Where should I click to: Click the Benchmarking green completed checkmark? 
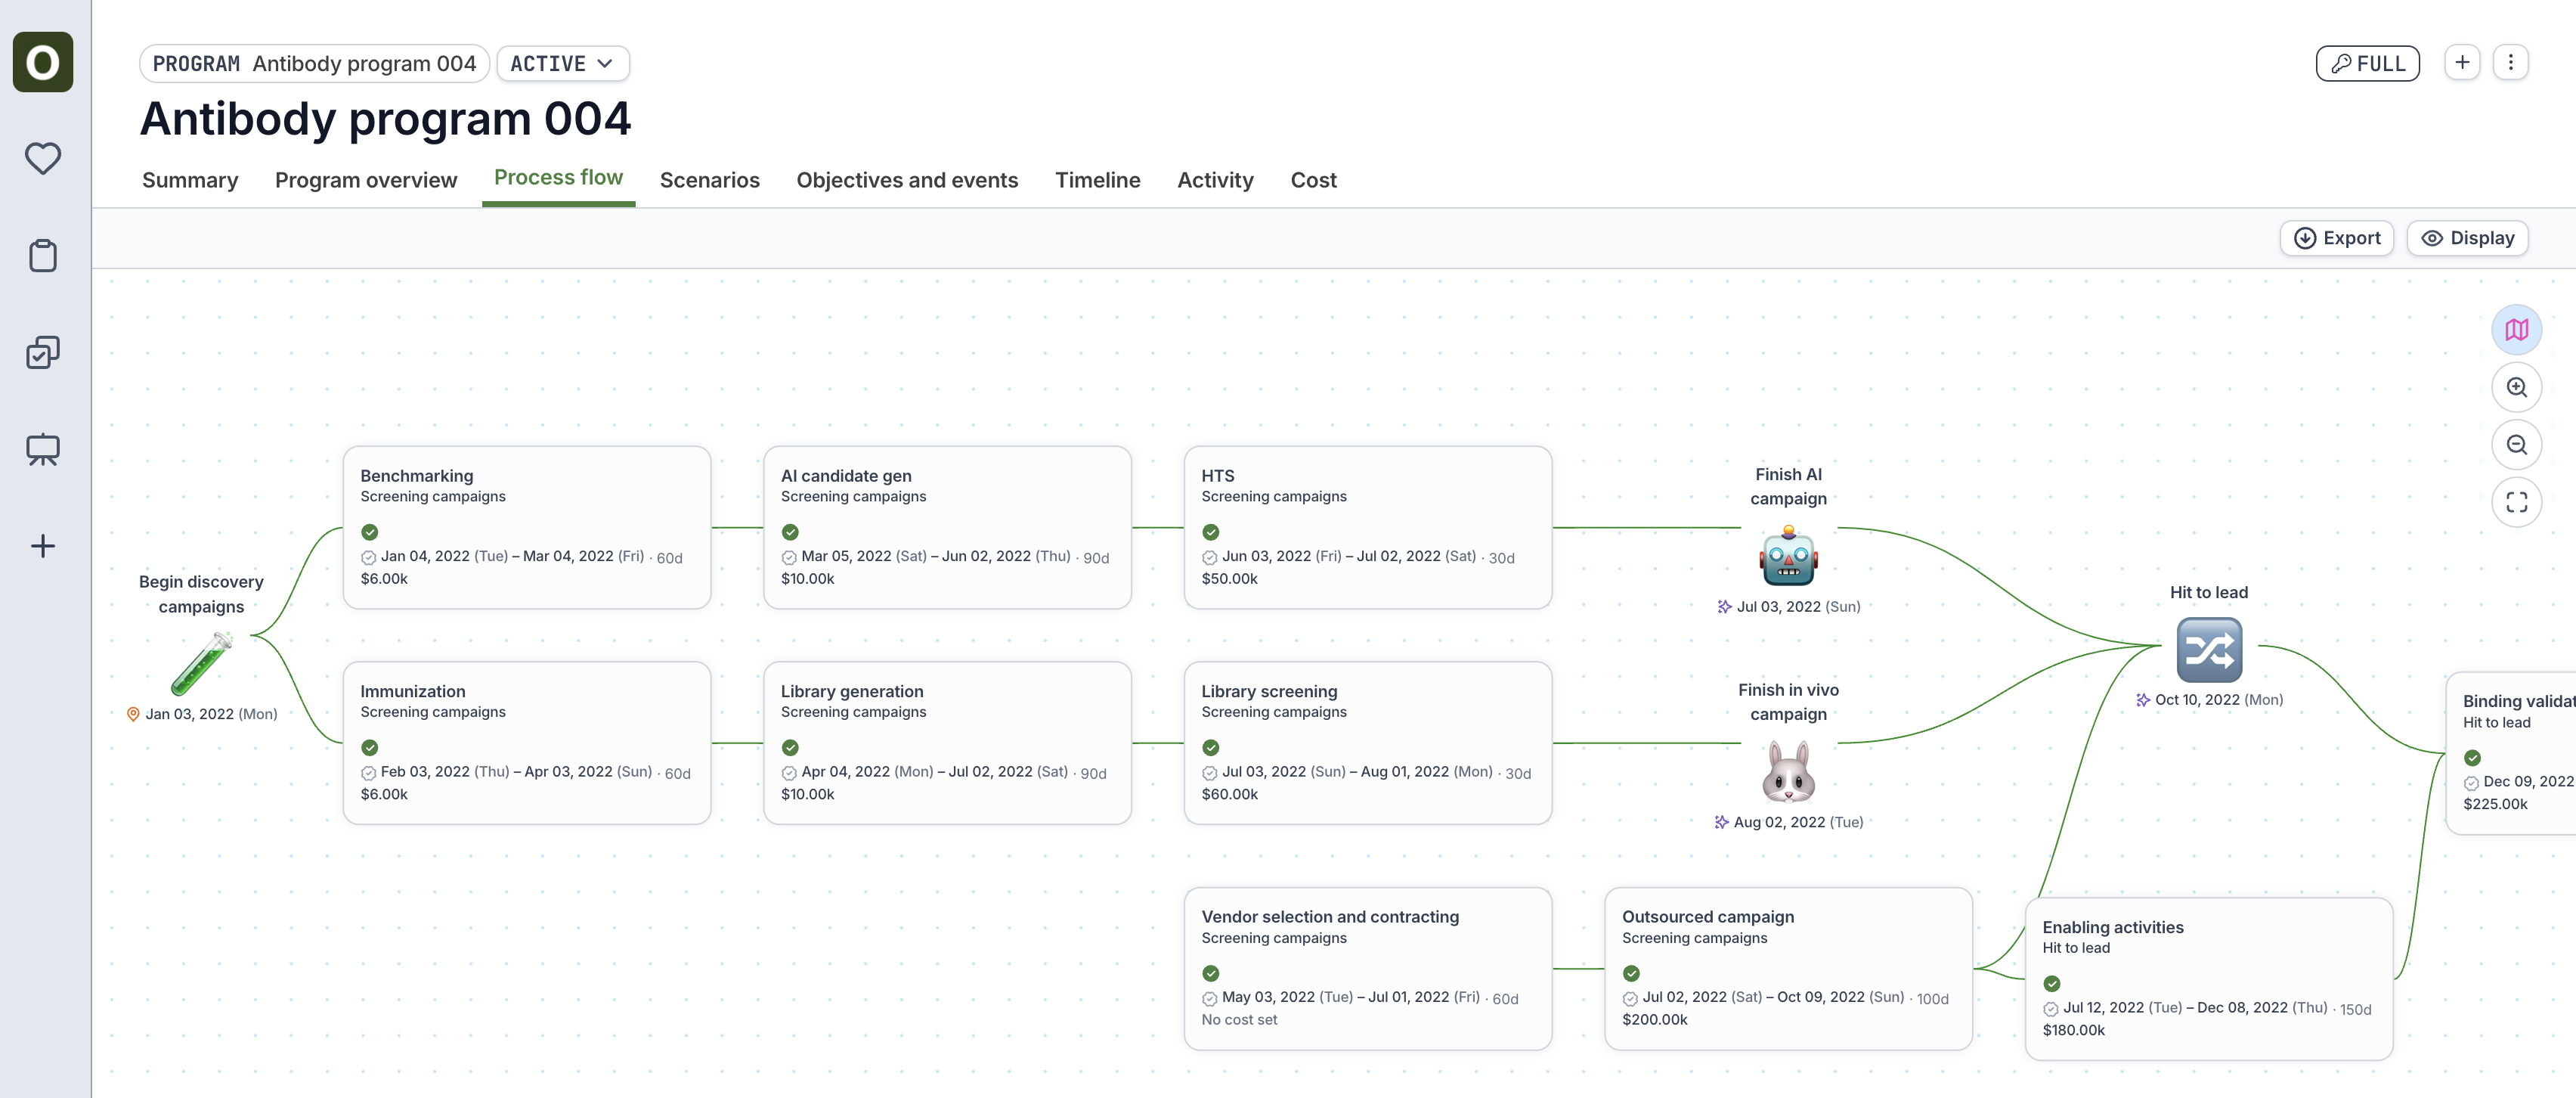pyautogui.click(x=370, y=532)
